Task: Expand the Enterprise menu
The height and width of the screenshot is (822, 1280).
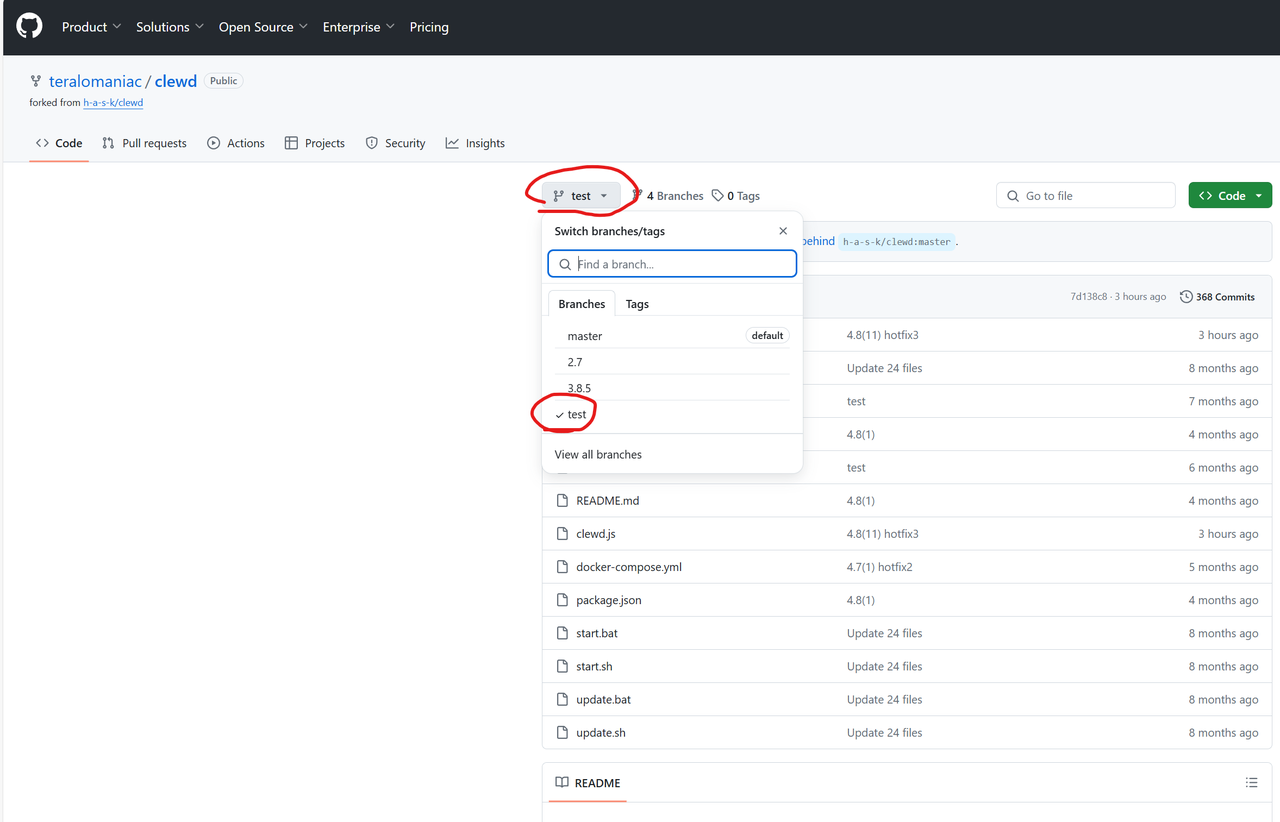Action: click(358, 27)
